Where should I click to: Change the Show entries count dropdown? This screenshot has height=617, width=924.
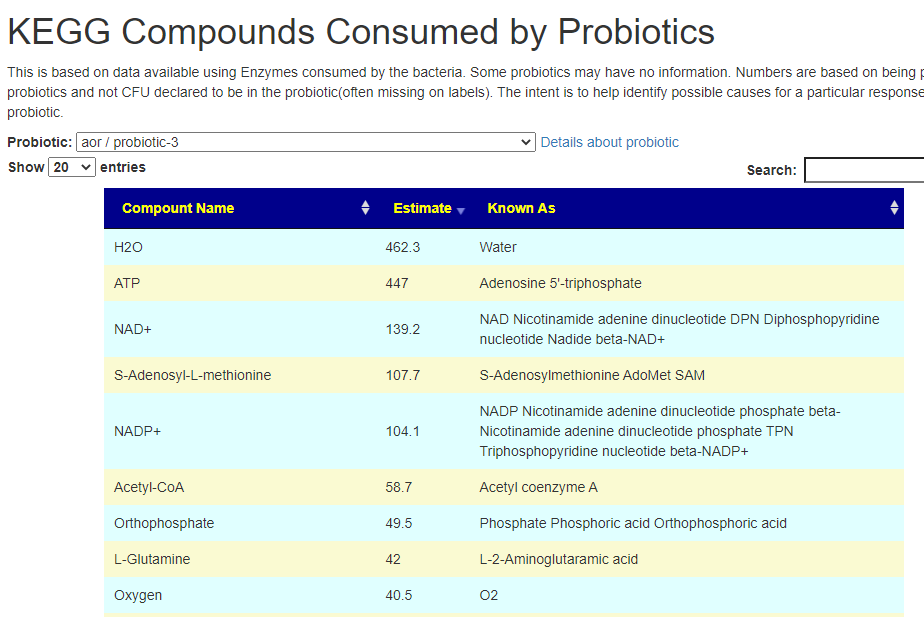click(71, 167)
